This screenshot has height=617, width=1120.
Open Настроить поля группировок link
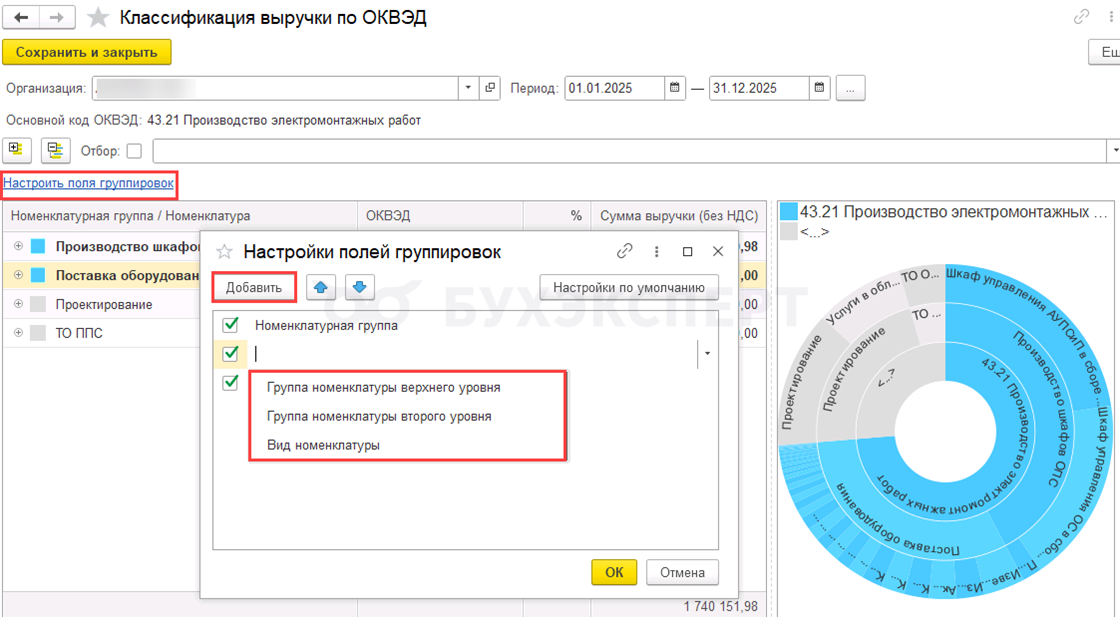tap(89, 183)
